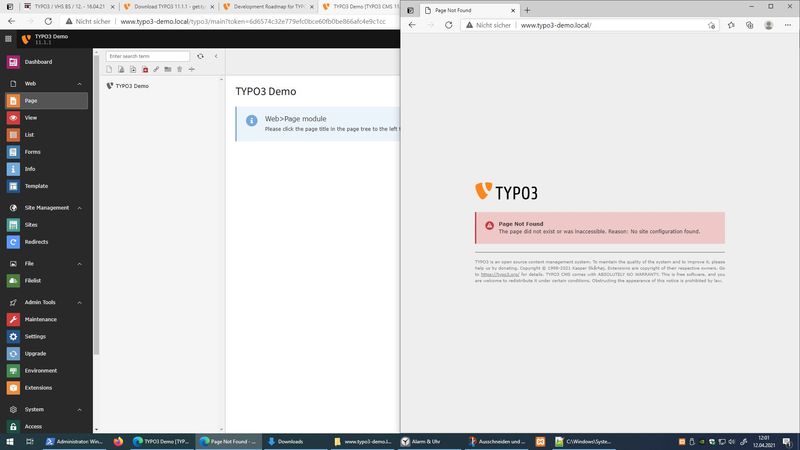Click the backend window address bar URL
800x450 pixels.
253,21
